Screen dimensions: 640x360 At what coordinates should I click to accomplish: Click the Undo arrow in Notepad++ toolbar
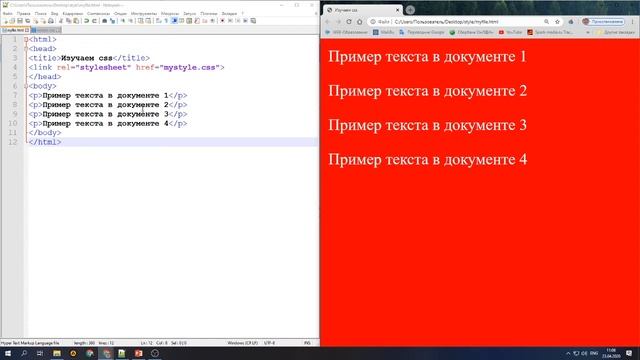[x=87, y=21]
